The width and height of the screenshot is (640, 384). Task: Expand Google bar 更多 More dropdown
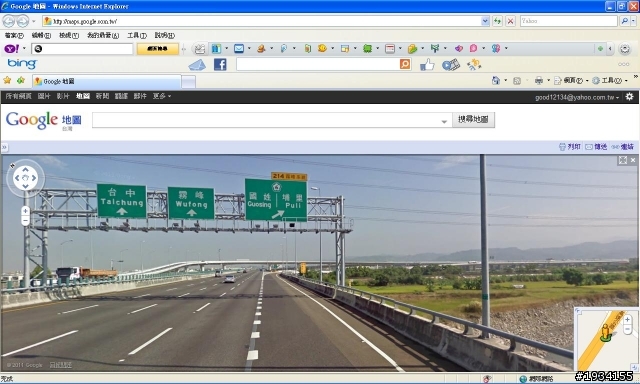[x=162, y=96]
